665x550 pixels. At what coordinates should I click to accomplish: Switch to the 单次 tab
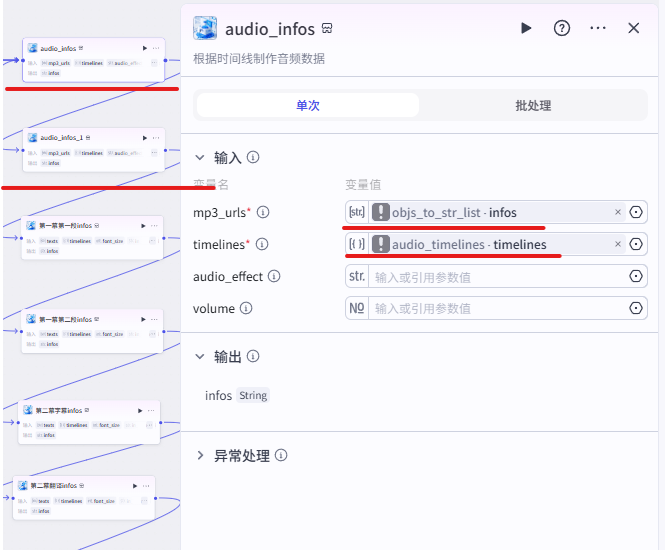click(308, 105)
